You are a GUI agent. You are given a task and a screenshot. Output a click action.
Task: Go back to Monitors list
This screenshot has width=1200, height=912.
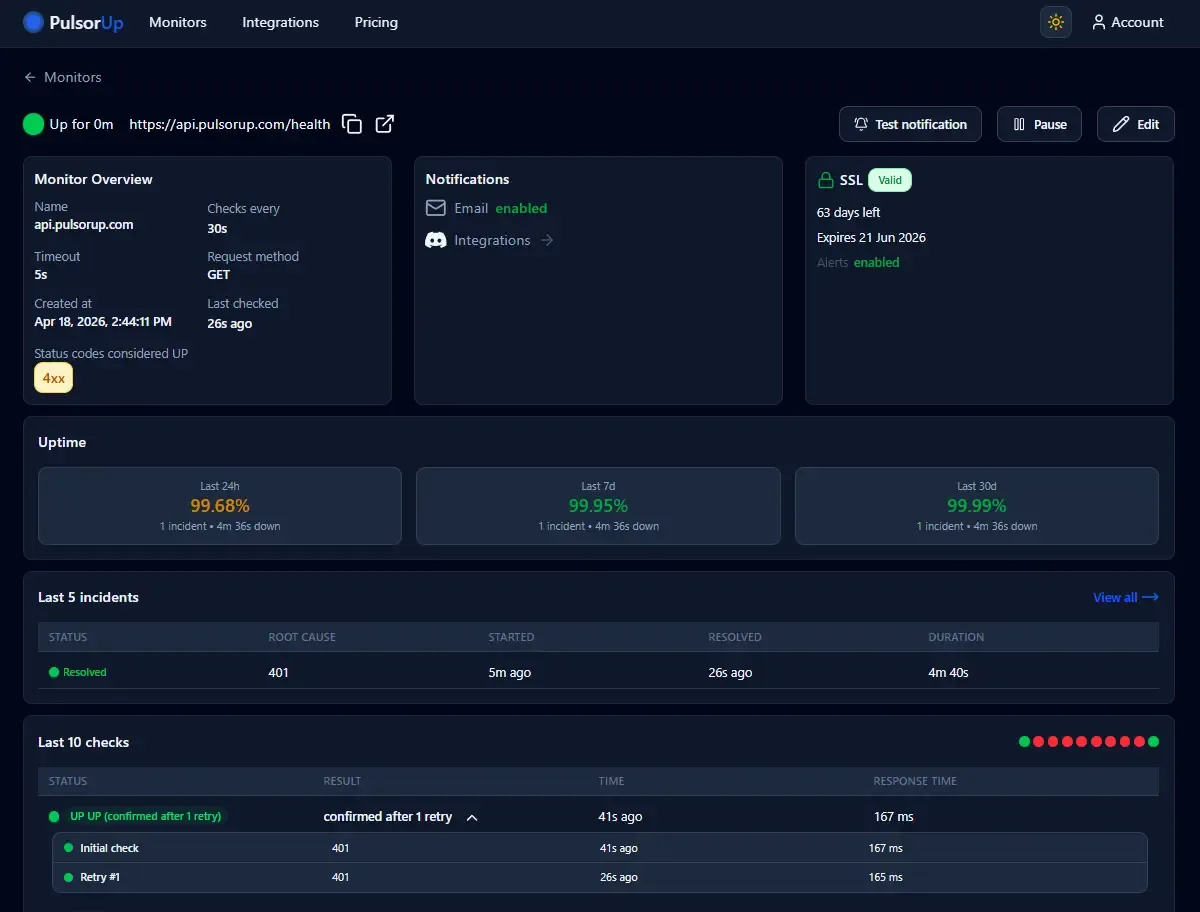point(63,77)
